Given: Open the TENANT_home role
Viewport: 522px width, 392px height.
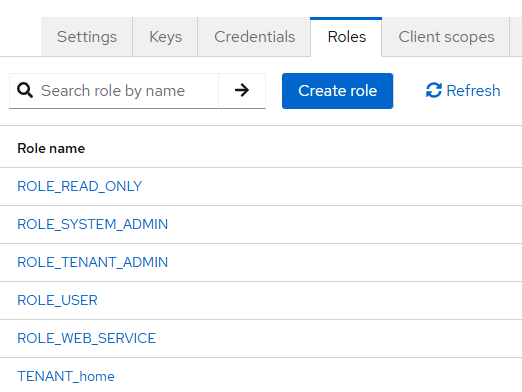Looking at the screenshot, I should tap(66, 376).
